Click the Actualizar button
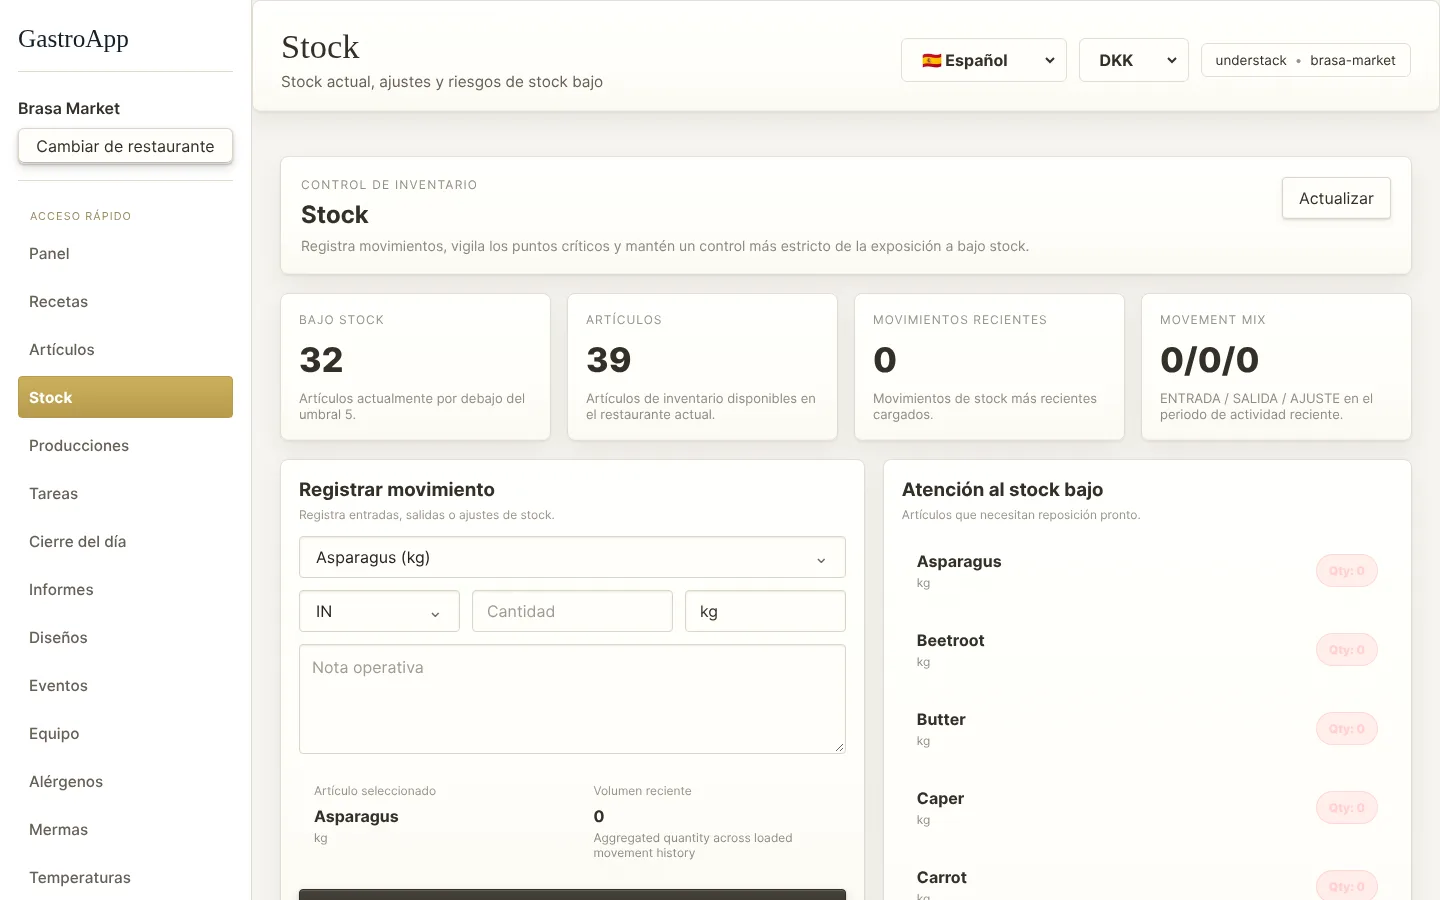The image size is (1440, 900). tap(1336, 198)
